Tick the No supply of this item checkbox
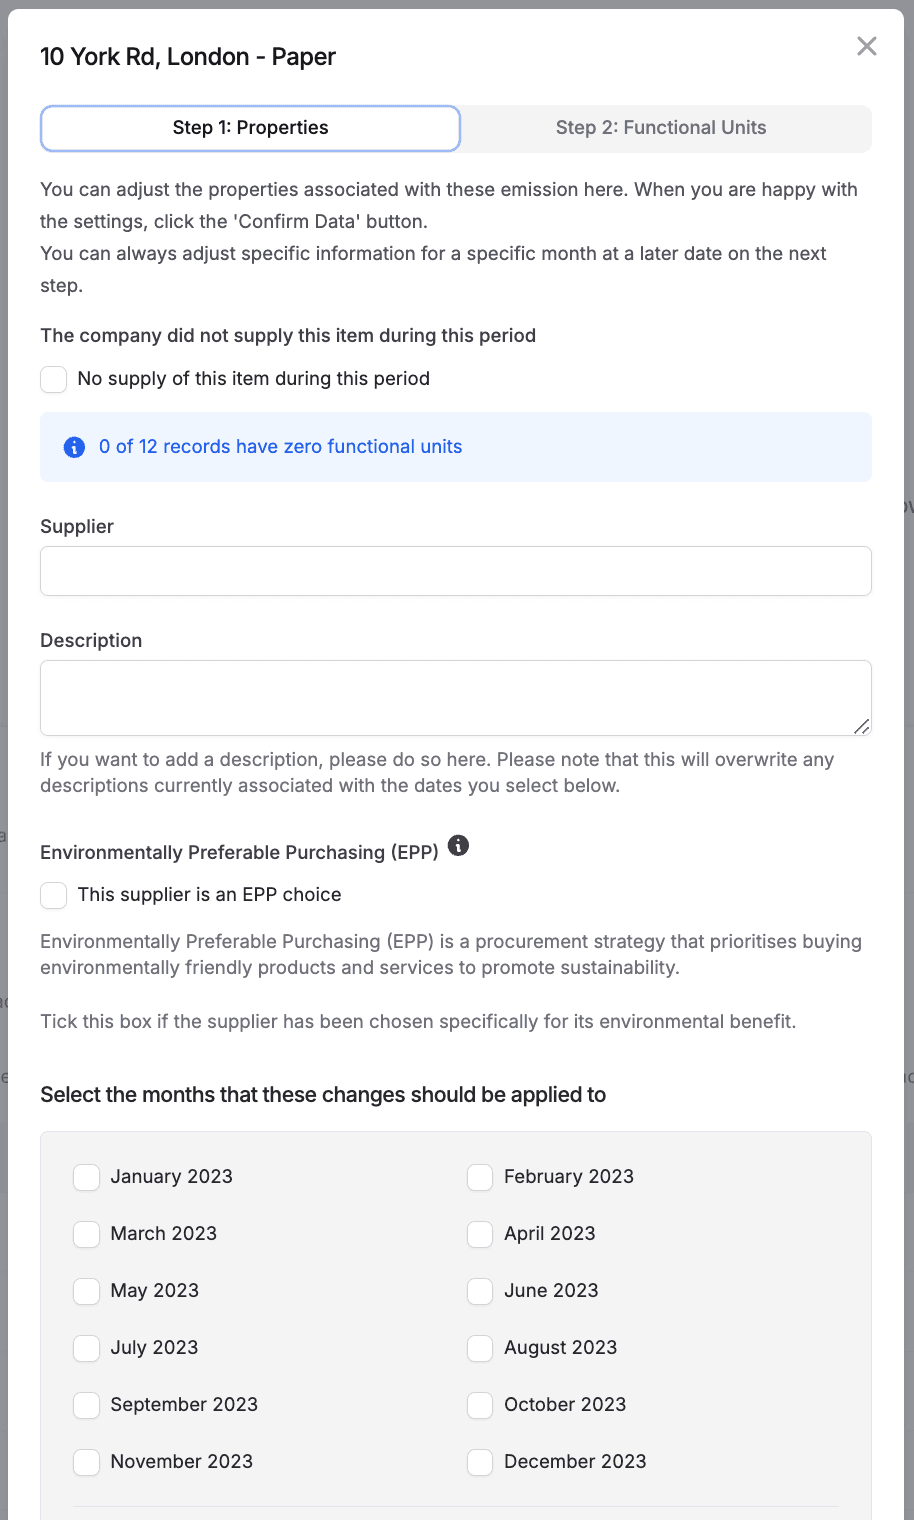This screenshot has height=1520, width=914. click(x=54, y=379)
